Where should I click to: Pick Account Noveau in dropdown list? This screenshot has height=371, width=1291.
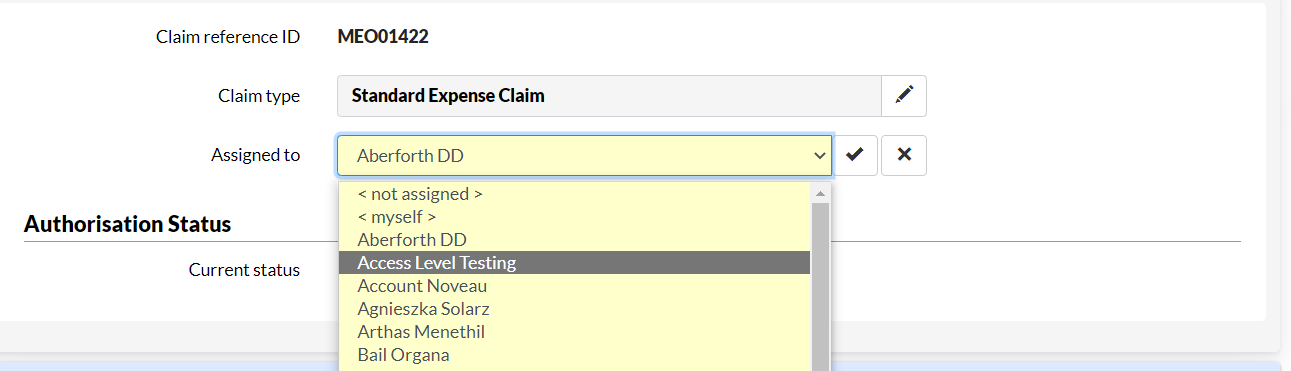pos(574,286)
